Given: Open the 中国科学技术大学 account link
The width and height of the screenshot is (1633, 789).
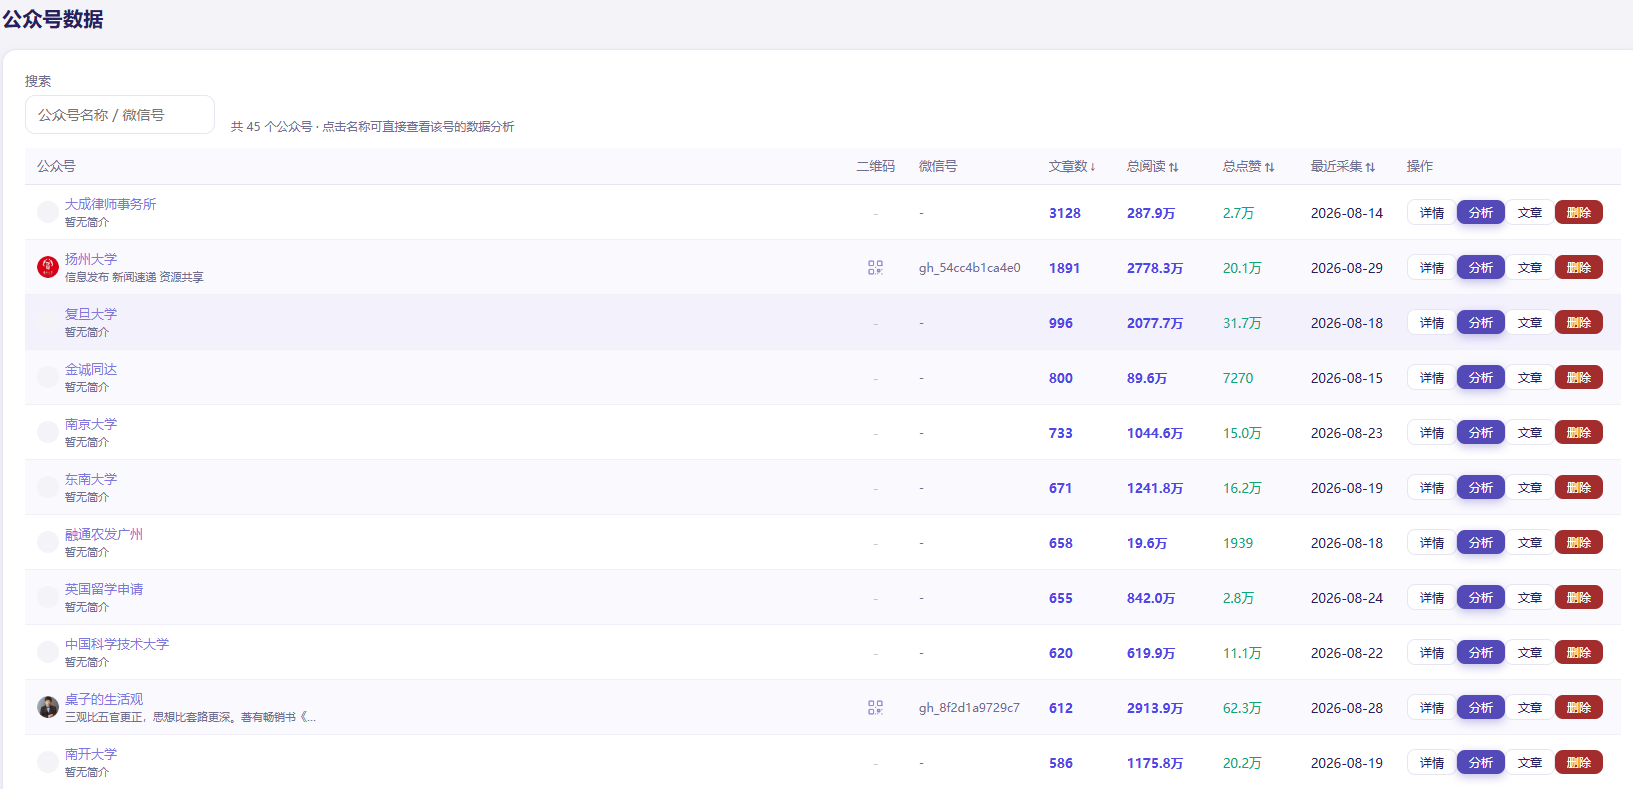Looking at the screenshot, I should (117, 644).
